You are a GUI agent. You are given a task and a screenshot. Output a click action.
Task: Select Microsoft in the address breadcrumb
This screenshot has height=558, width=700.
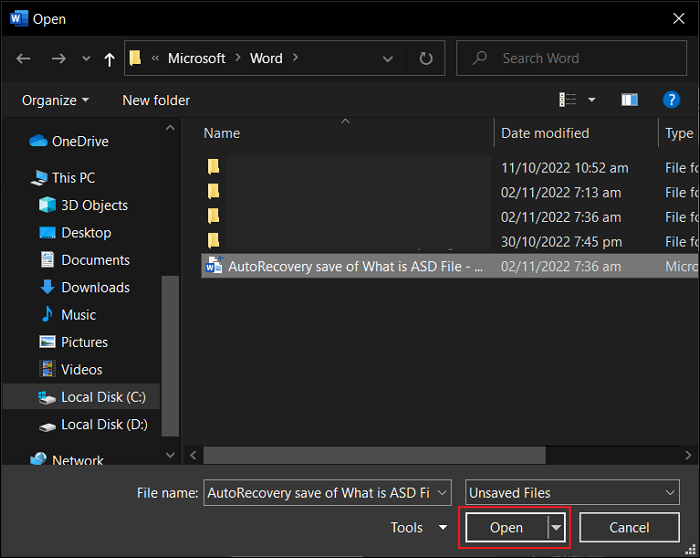pyautogui.click(x=196, y=58)
